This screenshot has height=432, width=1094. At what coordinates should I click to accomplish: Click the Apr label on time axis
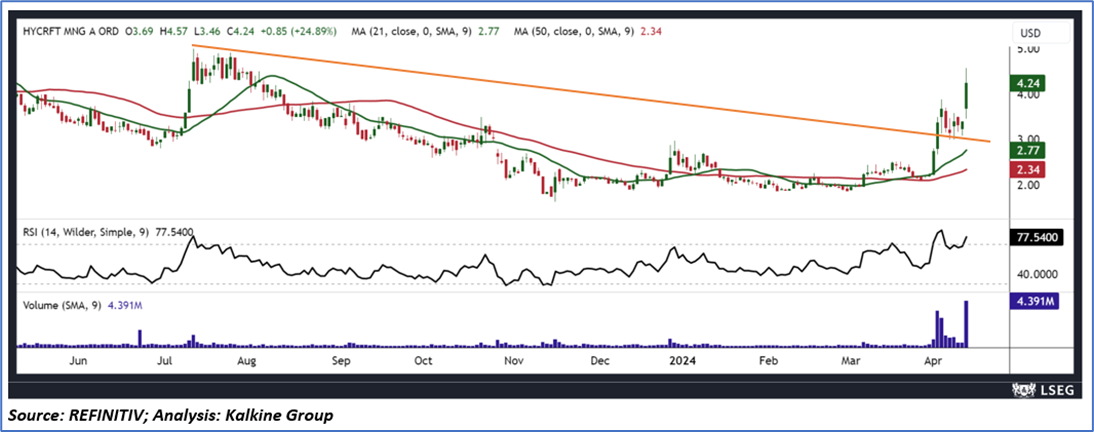[x=931, y=361]
